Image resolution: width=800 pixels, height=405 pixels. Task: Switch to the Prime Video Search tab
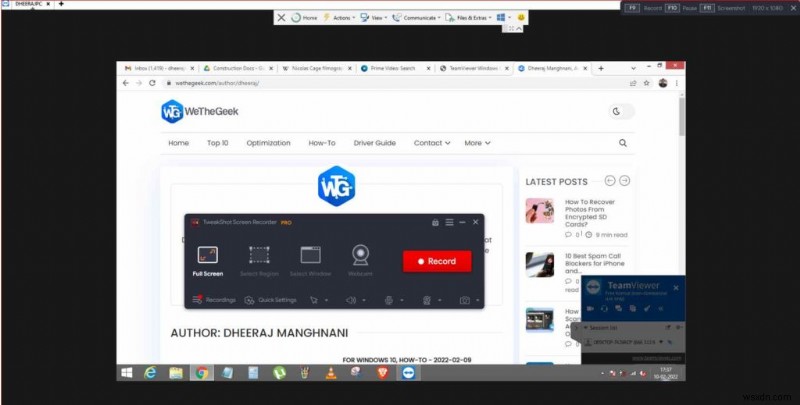pyautogui.click(x=393, y=69)
